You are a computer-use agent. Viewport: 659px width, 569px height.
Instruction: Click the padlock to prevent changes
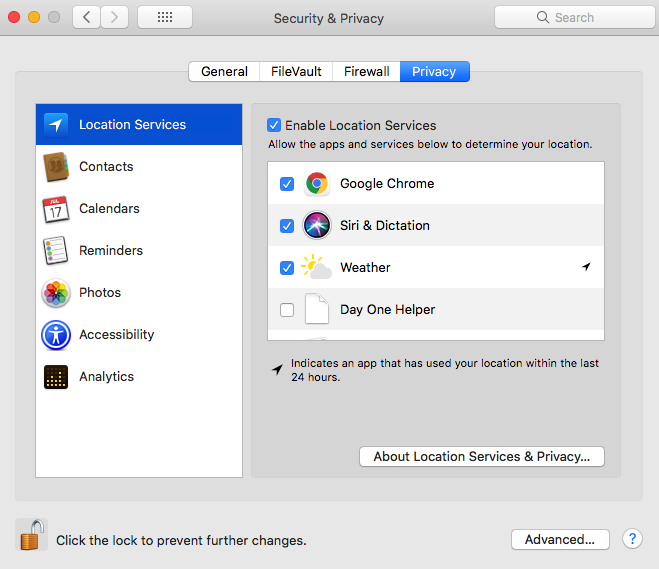tap(32, 535)
